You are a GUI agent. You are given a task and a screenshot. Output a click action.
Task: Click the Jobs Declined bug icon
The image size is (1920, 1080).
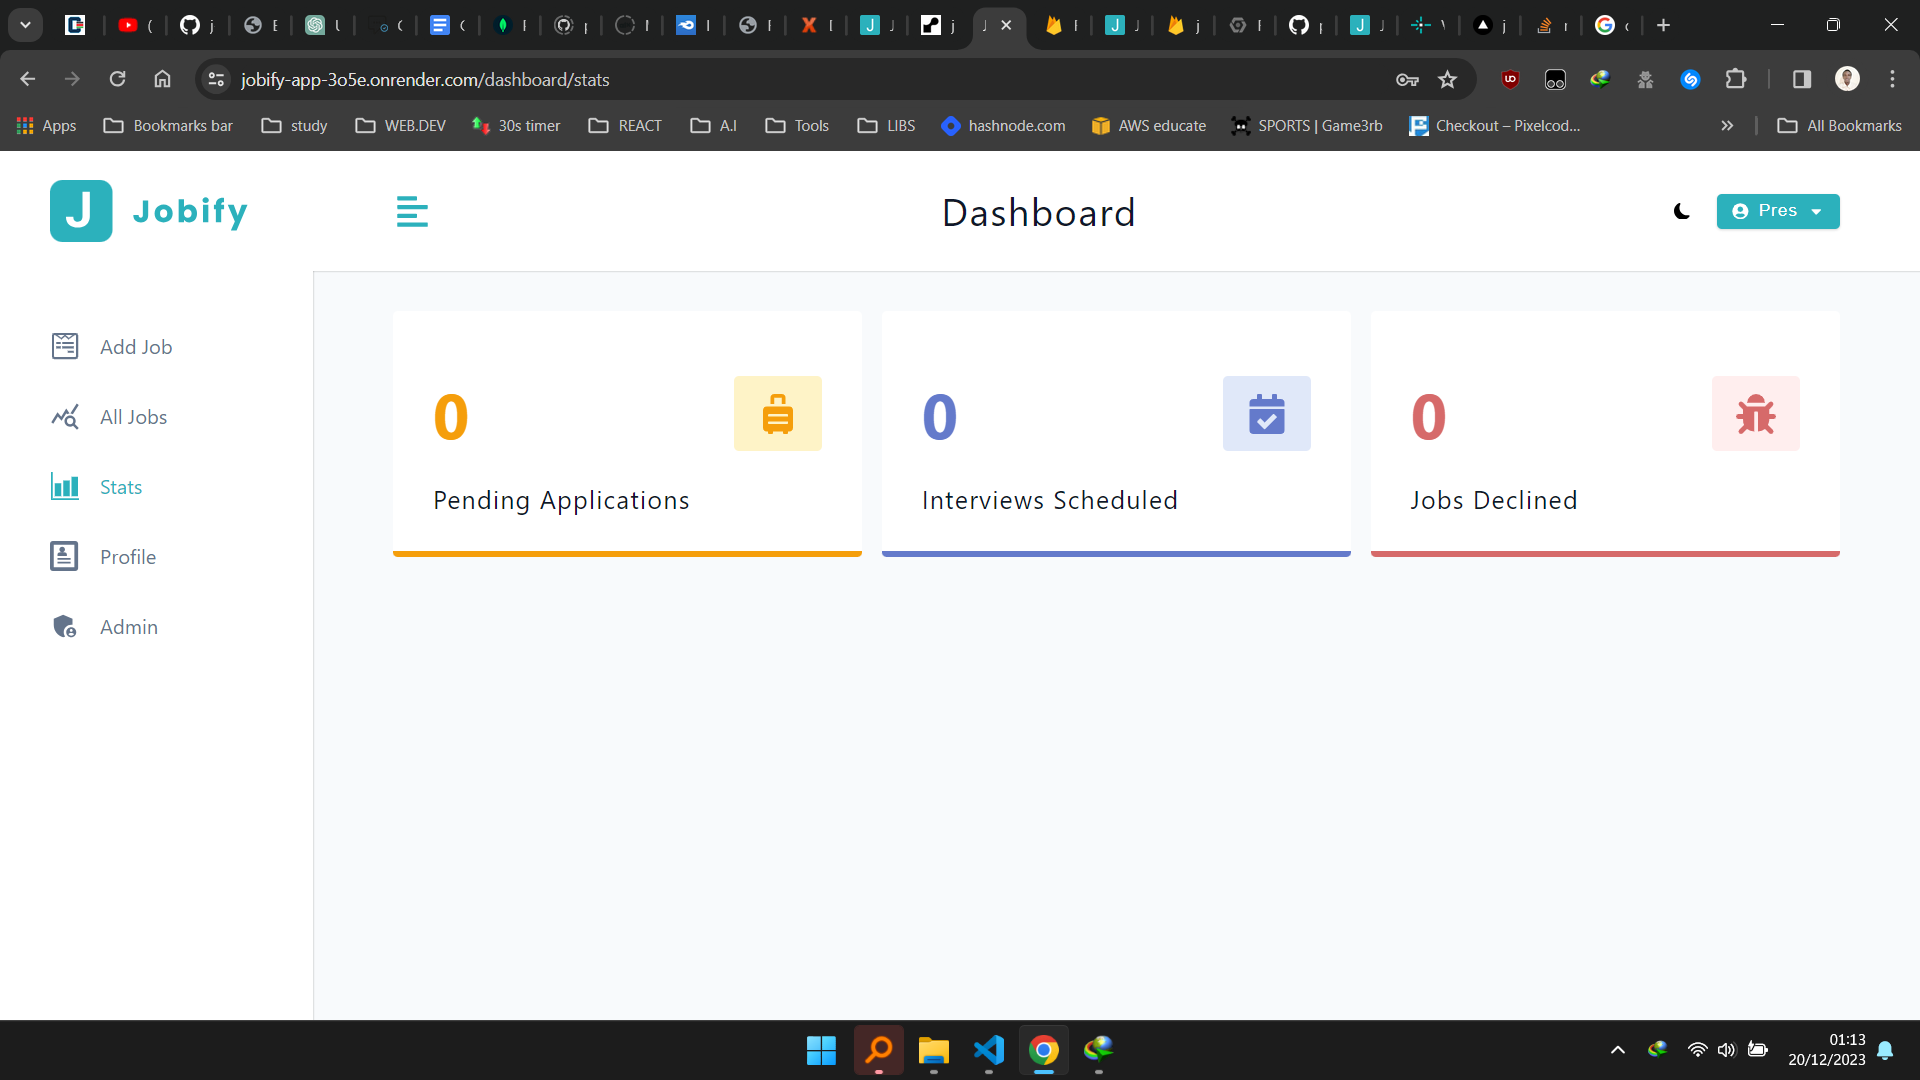click(1756, 414)
